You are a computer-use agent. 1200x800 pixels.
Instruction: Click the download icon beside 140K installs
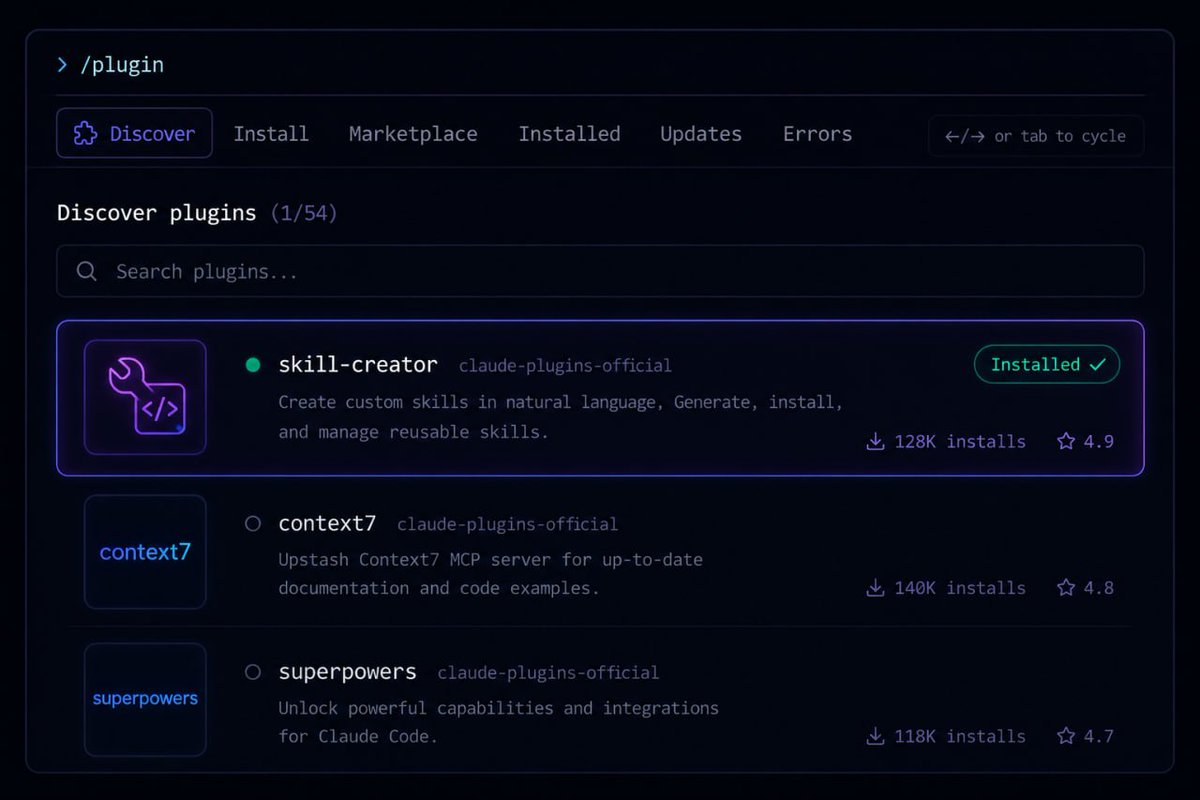pos(875,588)
